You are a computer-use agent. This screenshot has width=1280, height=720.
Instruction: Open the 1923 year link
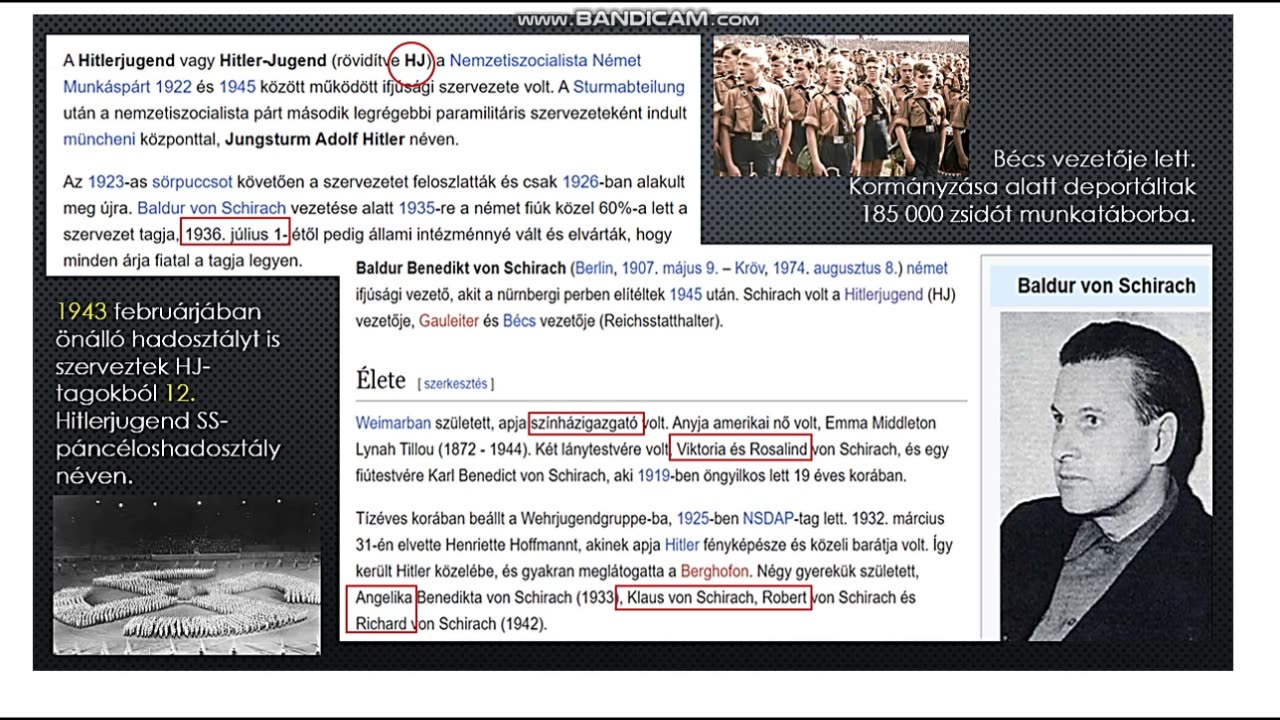(106, 182)
